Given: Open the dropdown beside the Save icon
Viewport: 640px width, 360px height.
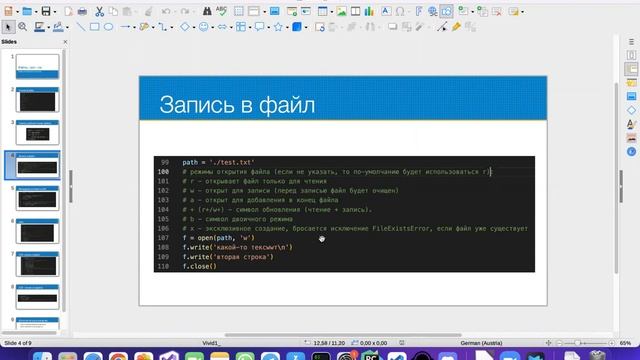Looking at the screenshot, I should 55,12.
